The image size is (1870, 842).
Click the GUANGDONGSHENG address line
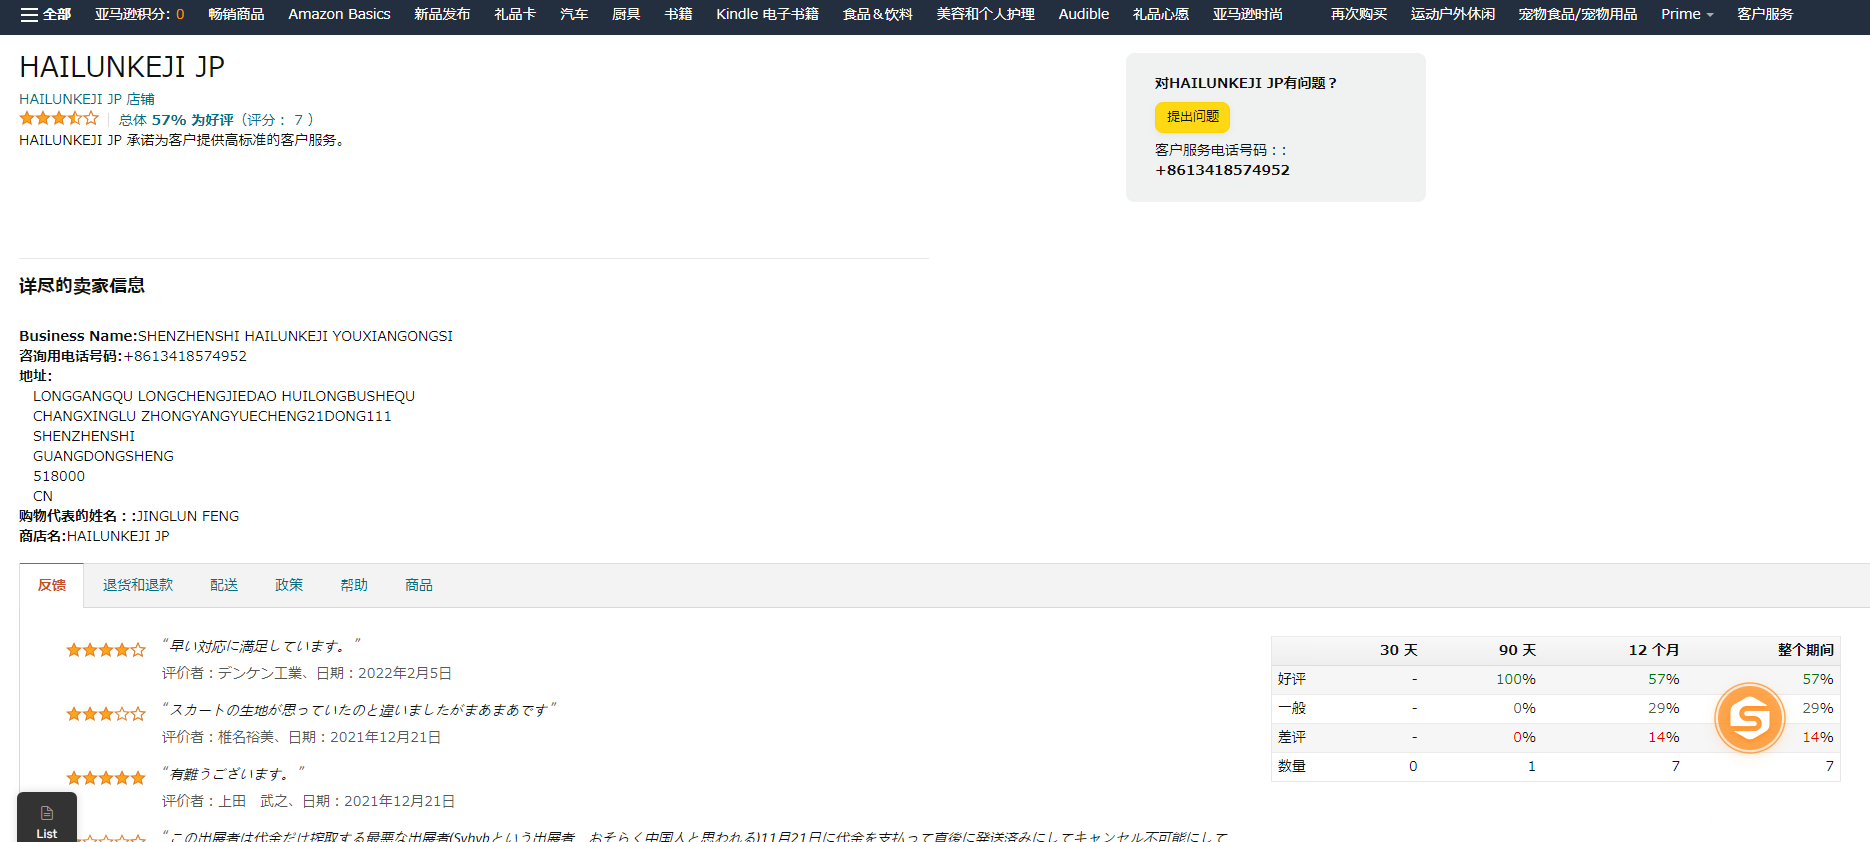tap(103, 456)
